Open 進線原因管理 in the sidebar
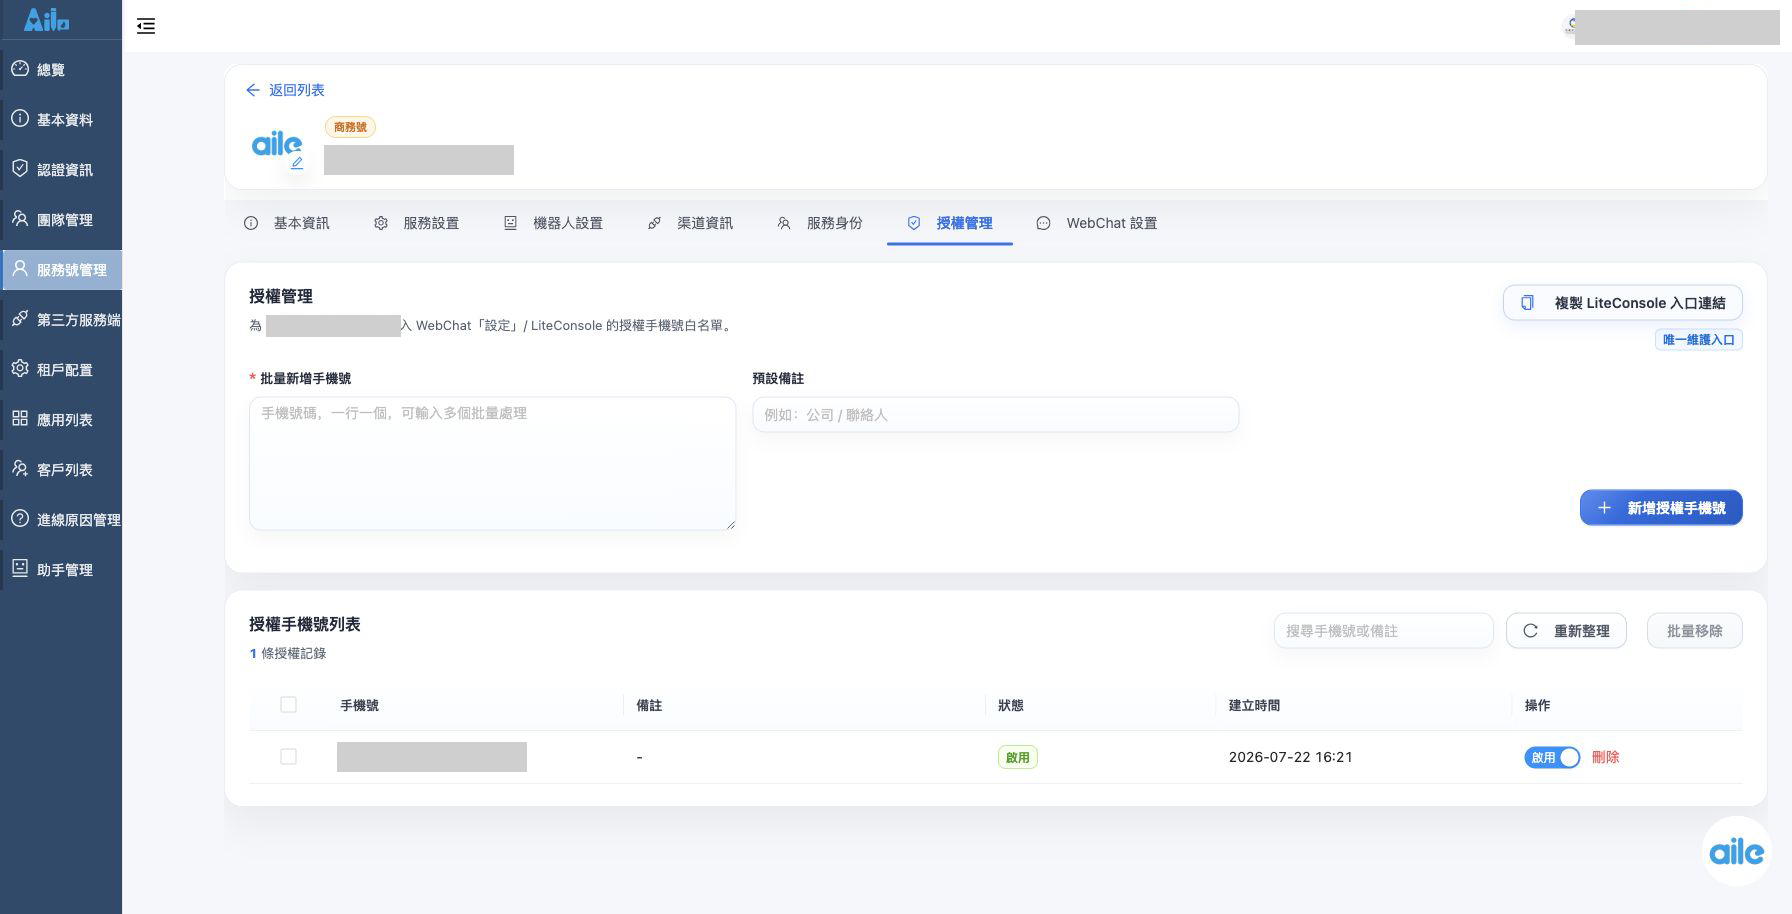 (61, 519)
